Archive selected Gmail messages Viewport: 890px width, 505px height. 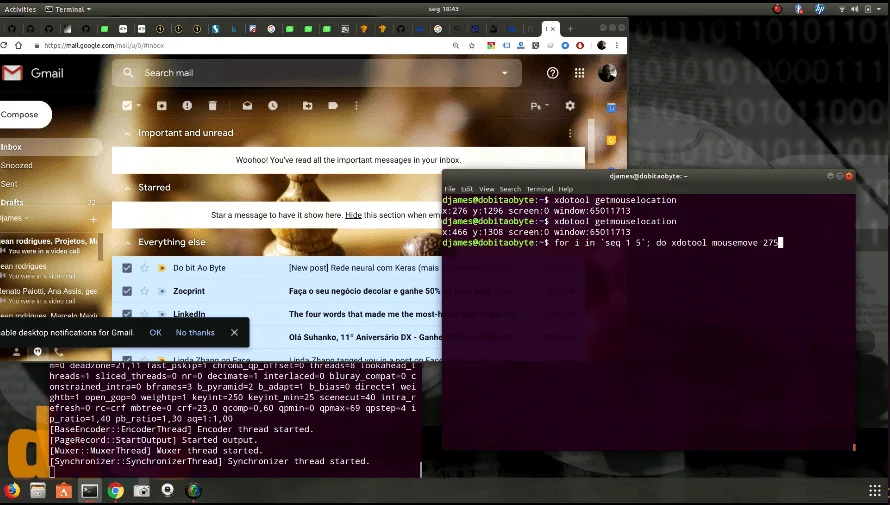pyautogui.click(x=162, y=106)
